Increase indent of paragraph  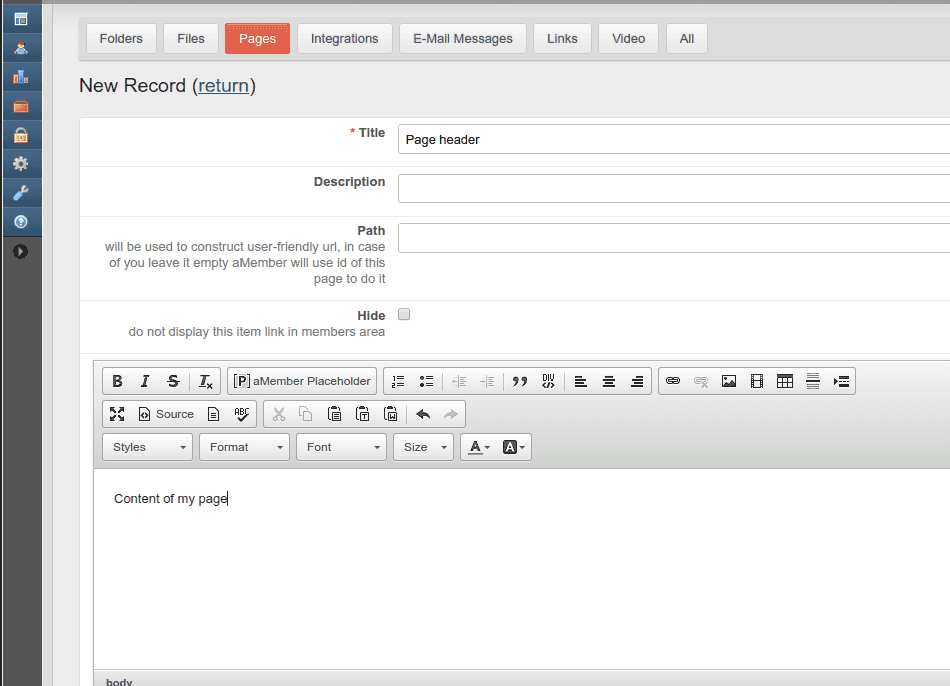[487, 381]
